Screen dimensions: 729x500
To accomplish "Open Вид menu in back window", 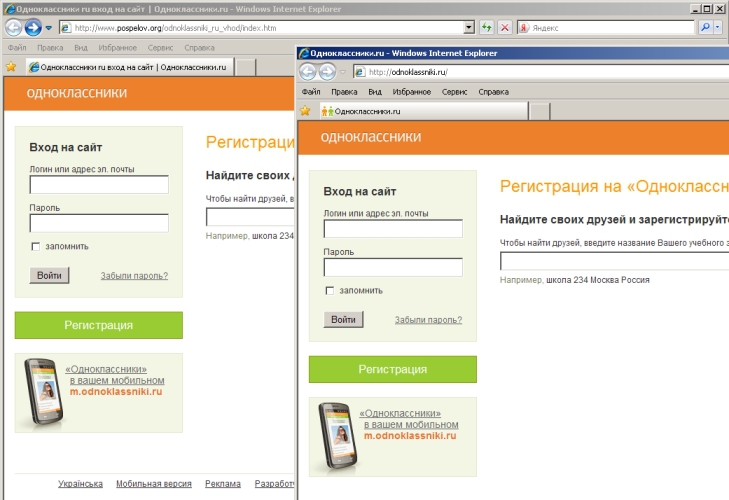I will coord(81,47).
